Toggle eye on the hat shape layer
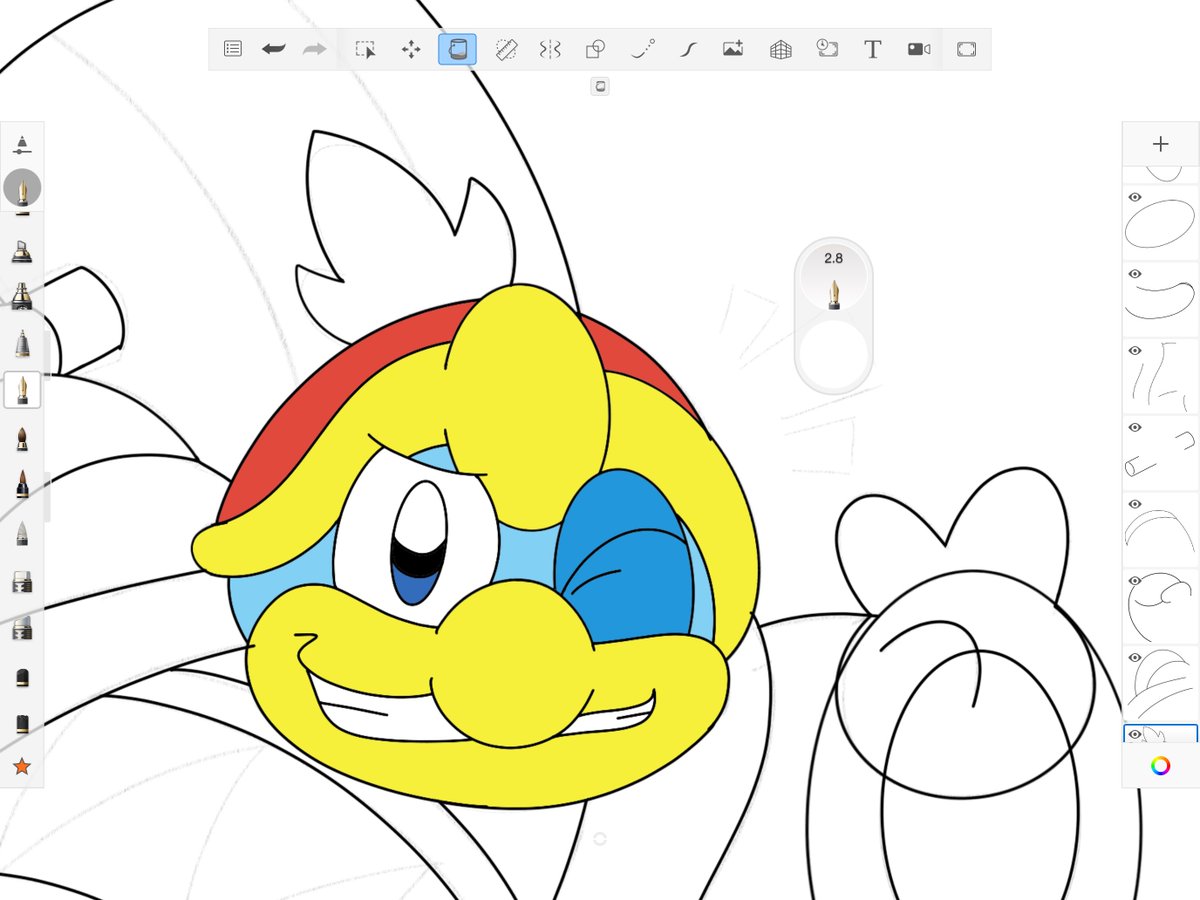1200x900 pixels. [1135, 658]
